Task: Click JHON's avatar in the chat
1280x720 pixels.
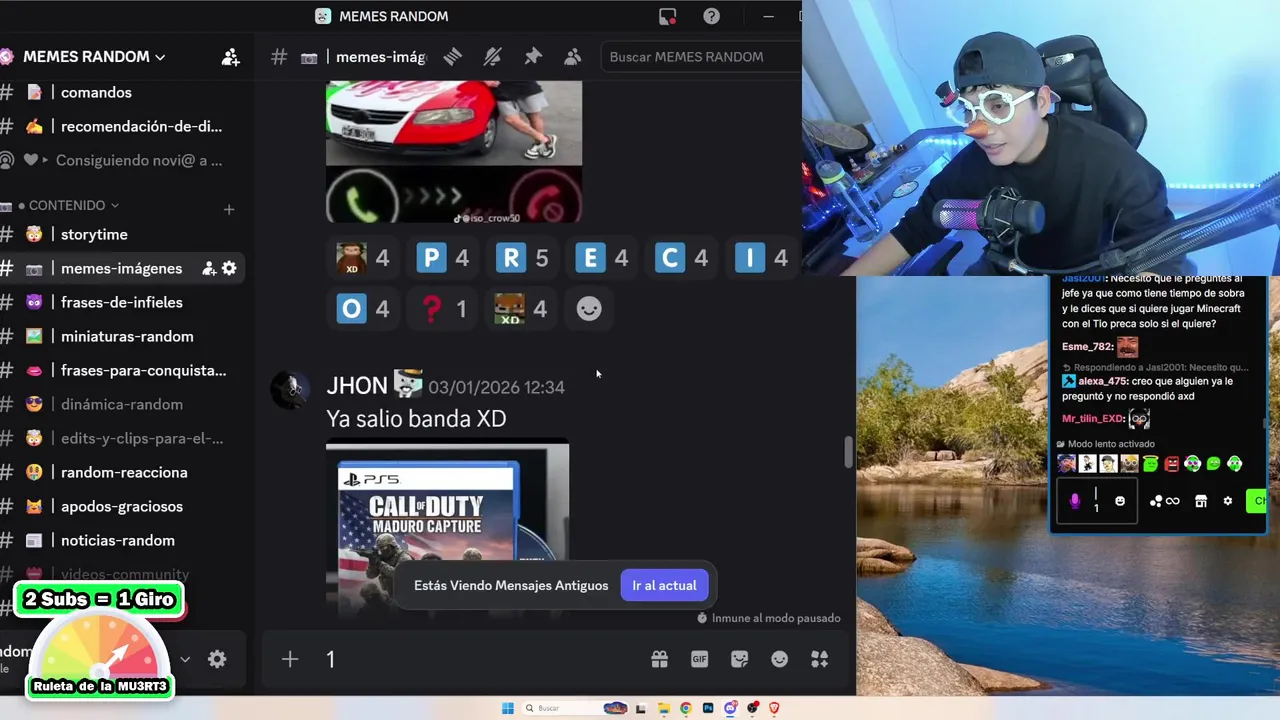Action: pos(290,390)
